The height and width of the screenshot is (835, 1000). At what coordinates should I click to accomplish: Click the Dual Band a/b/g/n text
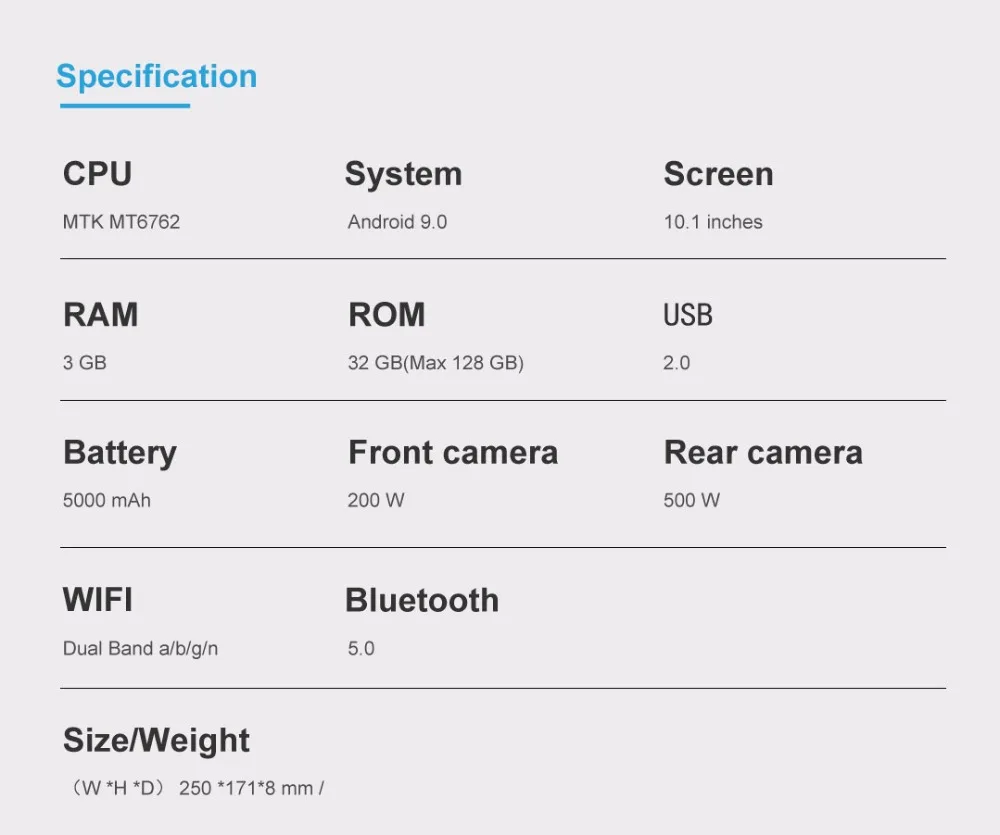[x=140, y=649]
